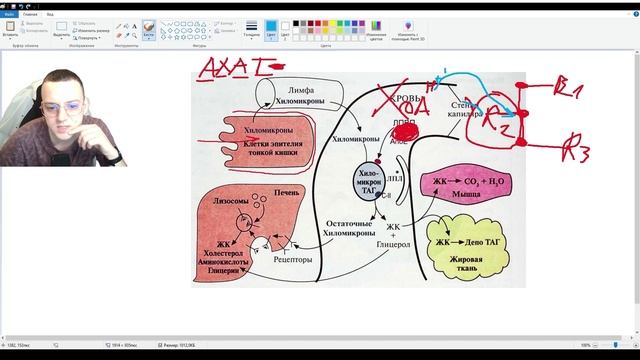640x360 pixels.
Task: Click the zoom in plus button
Action: (x=636, y=345)
